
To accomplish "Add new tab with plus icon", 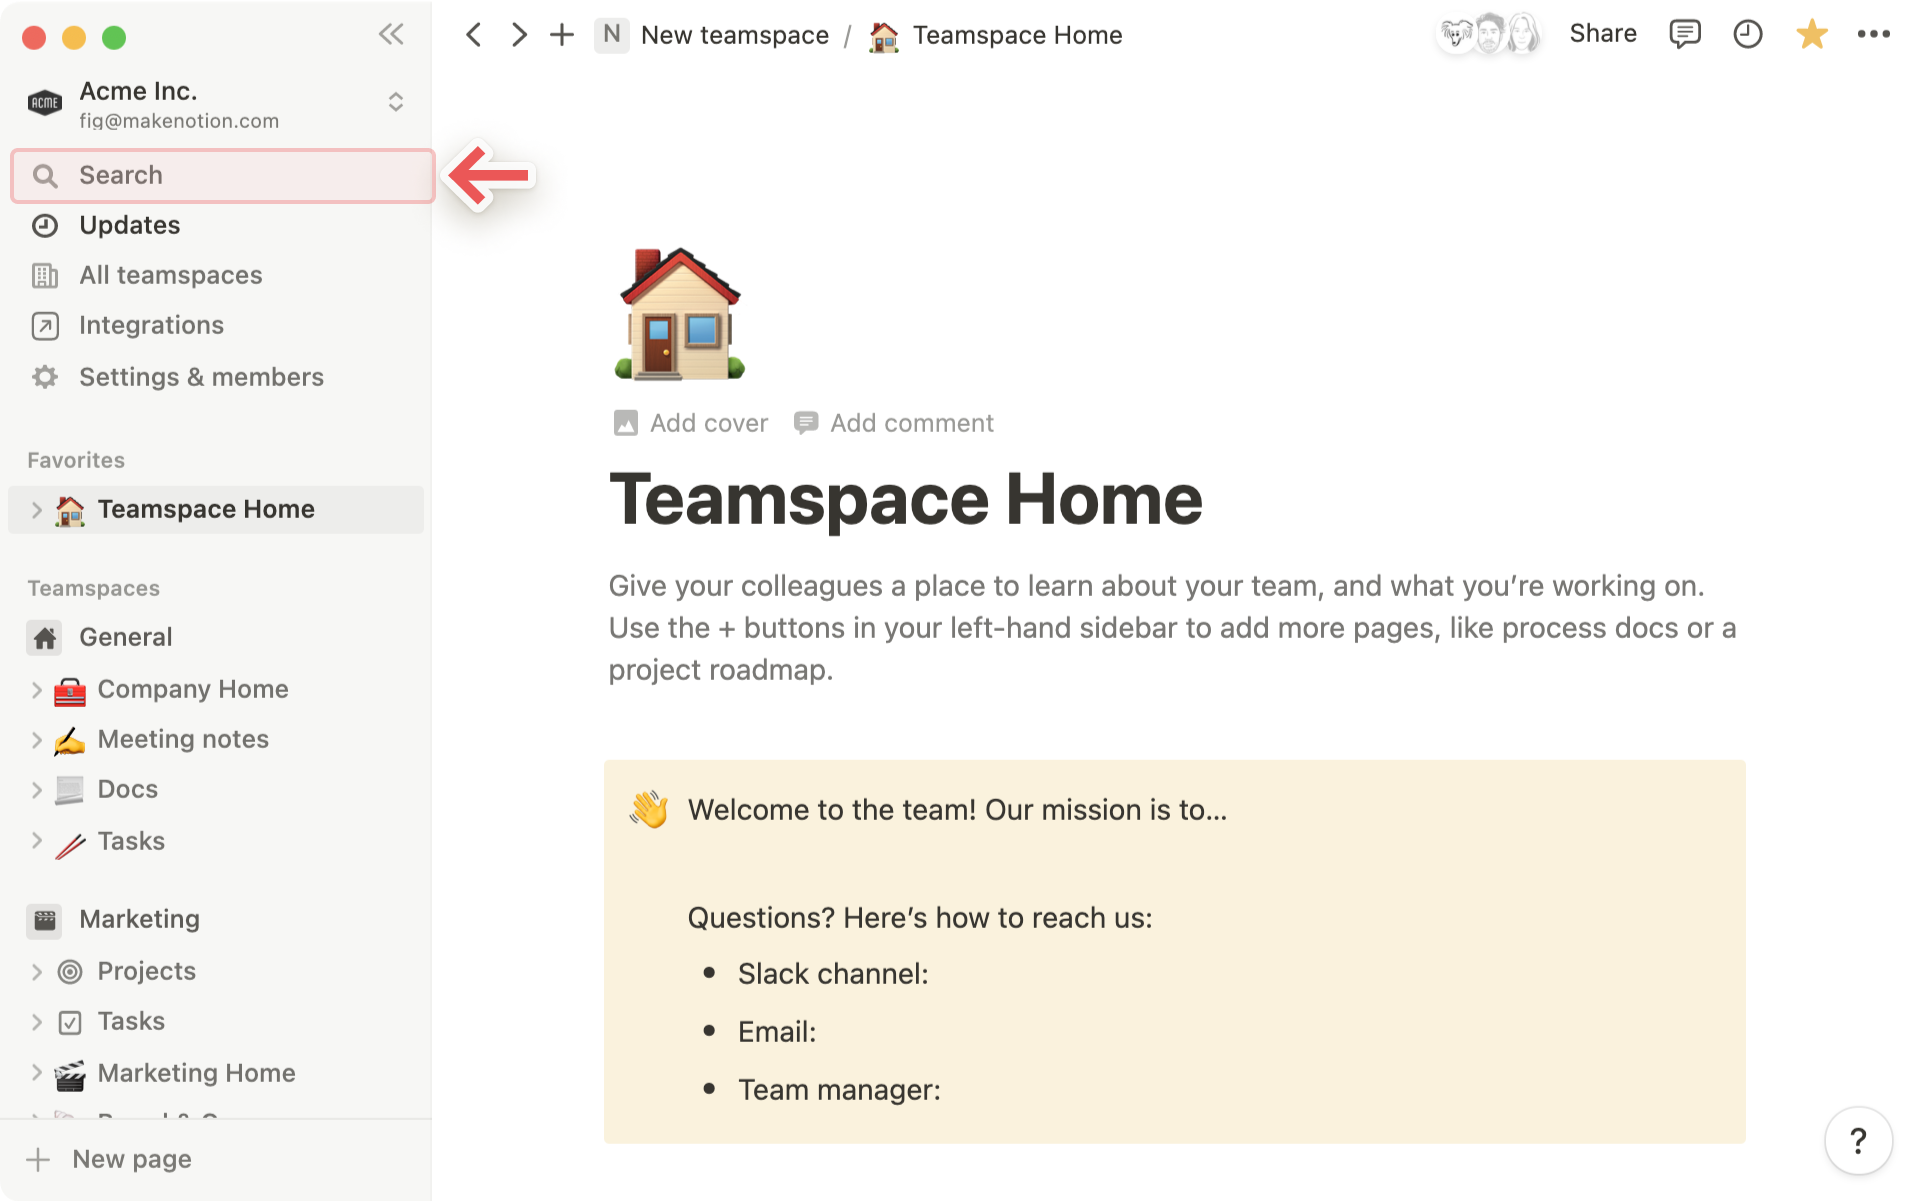I will click(x=562, y=35).
